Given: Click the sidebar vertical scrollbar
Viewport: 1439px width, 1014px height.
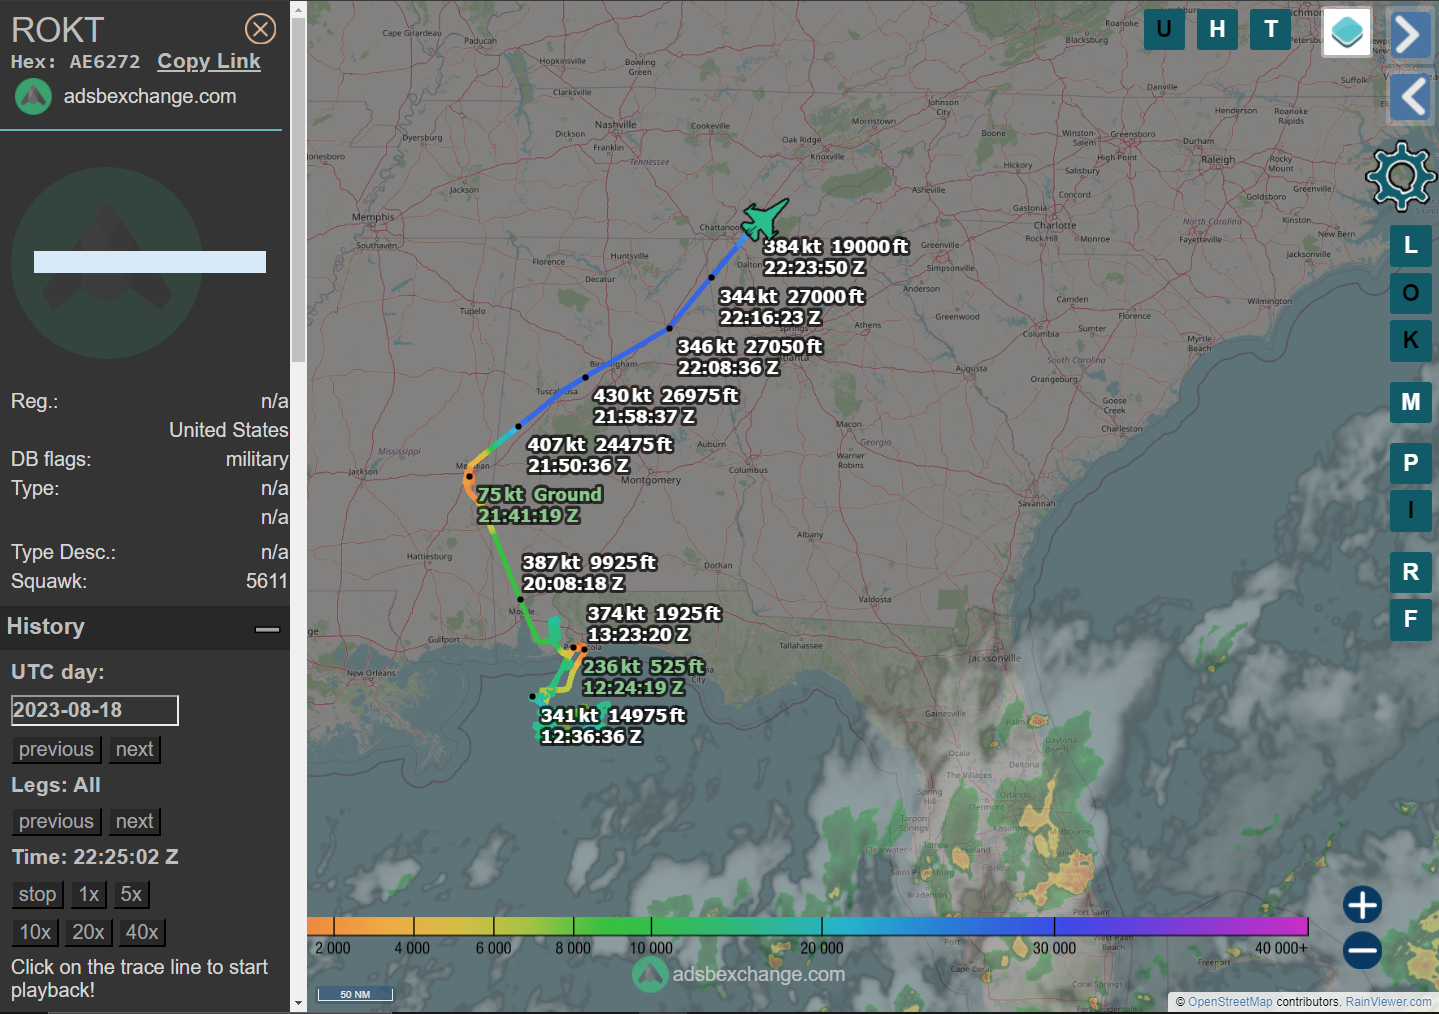Looking at the screenshot, I should click(x=298, y=190).
